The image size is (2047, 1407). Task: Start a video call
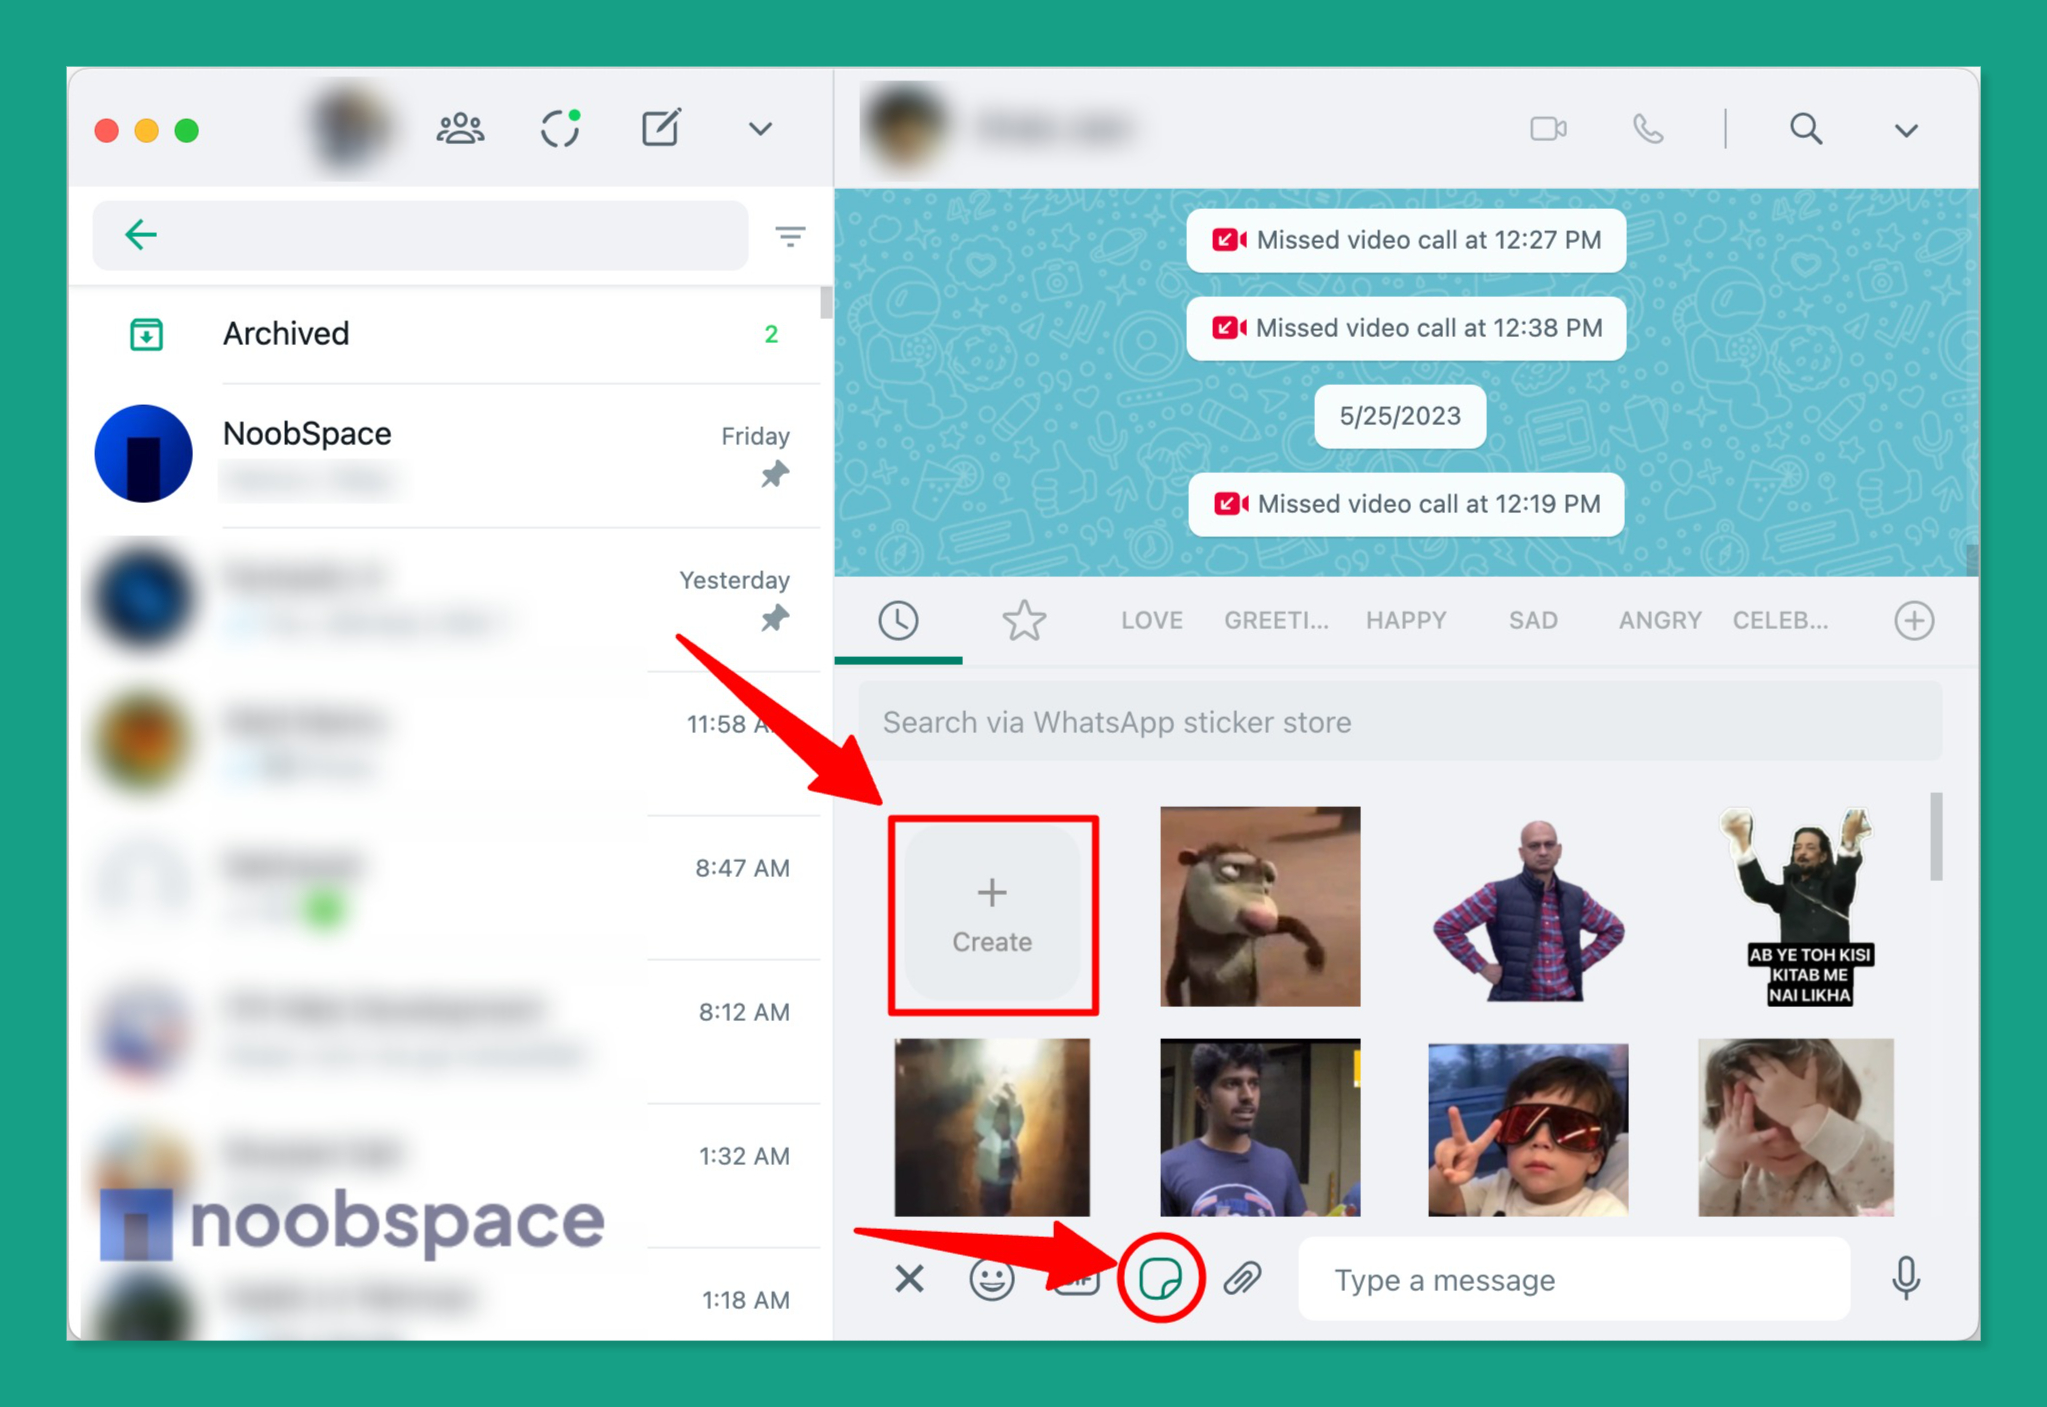pos(1548,128)
